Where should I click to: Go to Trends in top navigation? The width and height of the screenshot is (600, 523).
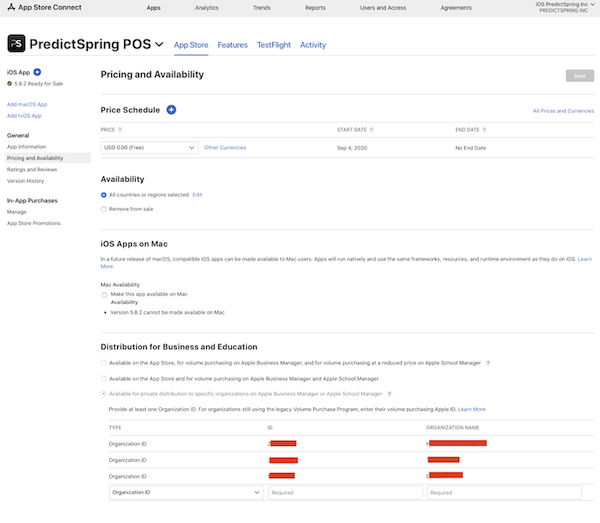click(x=262, y=8)
